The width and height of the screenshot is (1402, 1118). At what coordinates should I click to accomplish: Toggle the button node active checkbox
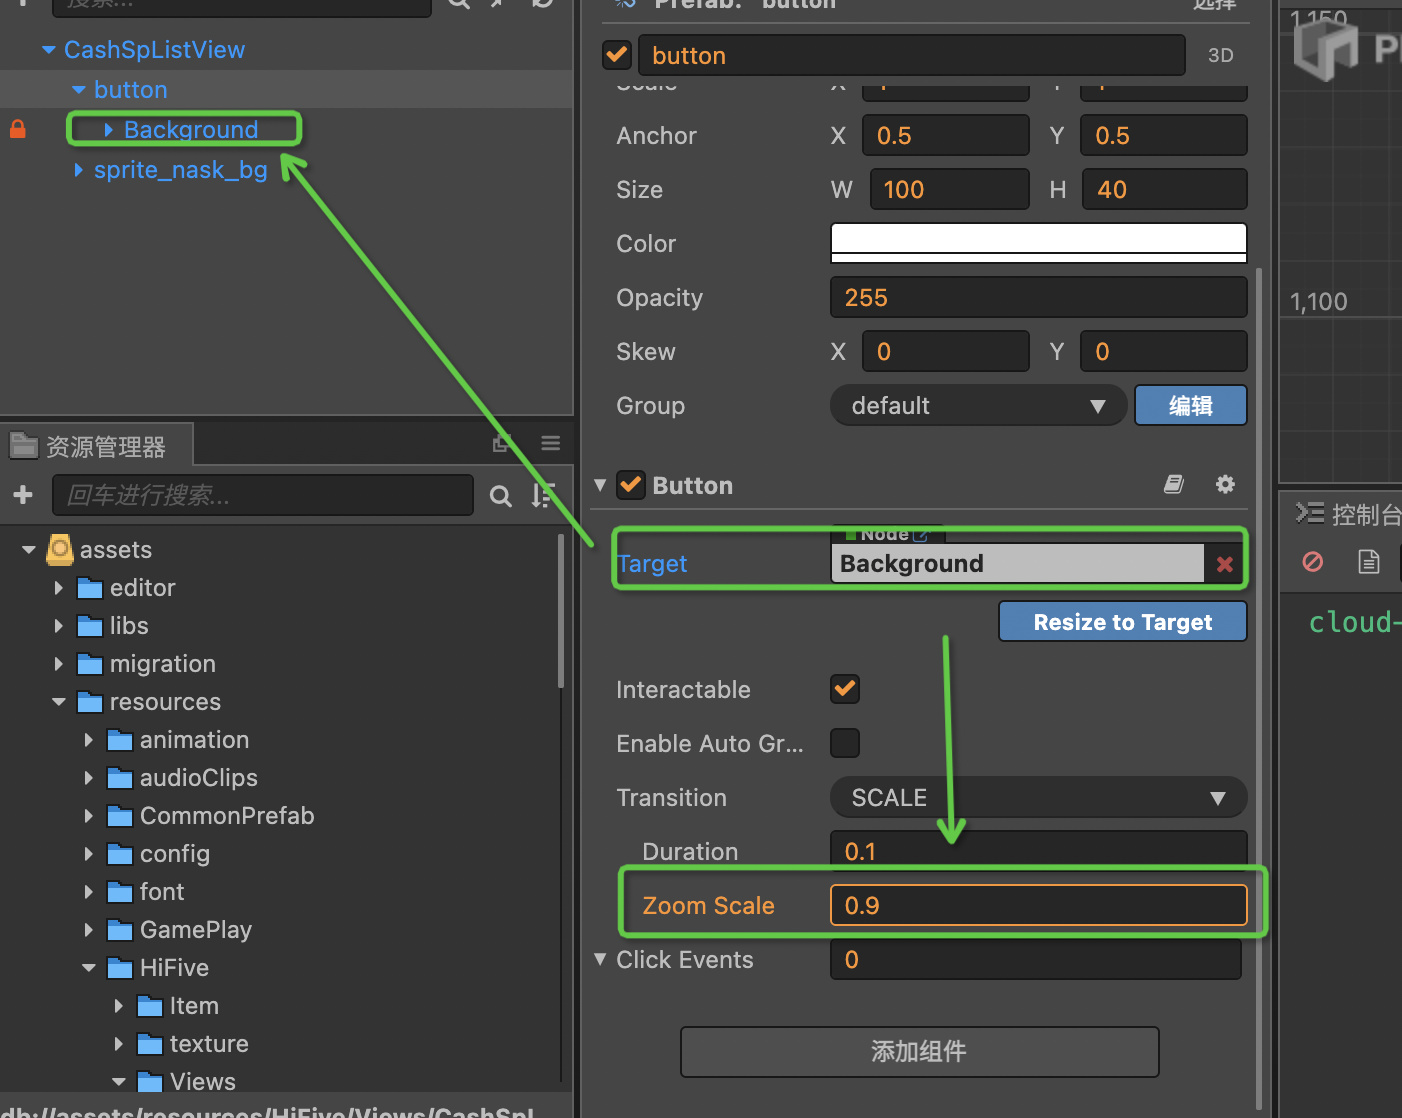[617, 55]
